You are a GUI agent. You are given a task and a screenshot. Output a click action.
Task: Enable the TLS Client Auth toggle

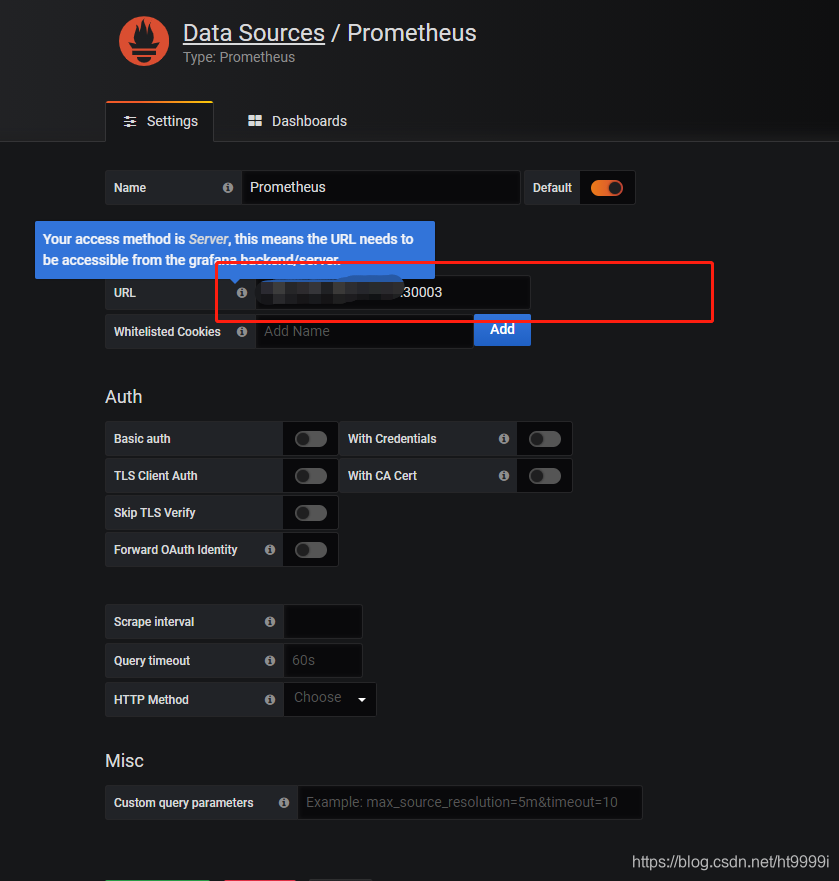[x=311, y=476]
